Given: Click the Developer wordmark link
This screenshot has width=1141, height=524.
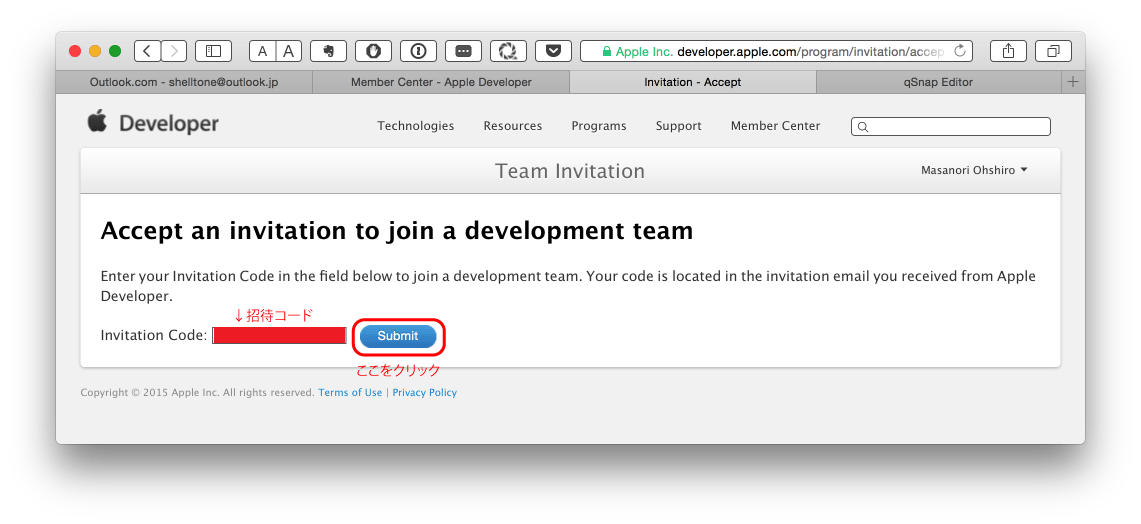Looking at the screenshot, I should (x=169, y=124).
